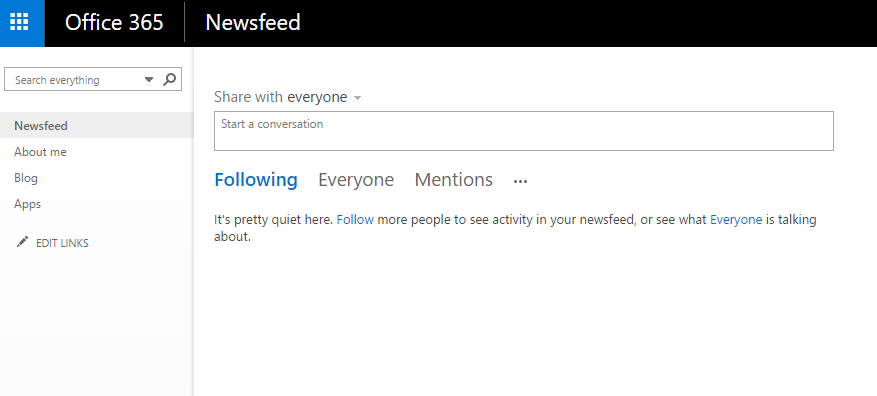Open About me in the sidebar
The width and height of the screenshot is (877, 396).
point(40,152)
